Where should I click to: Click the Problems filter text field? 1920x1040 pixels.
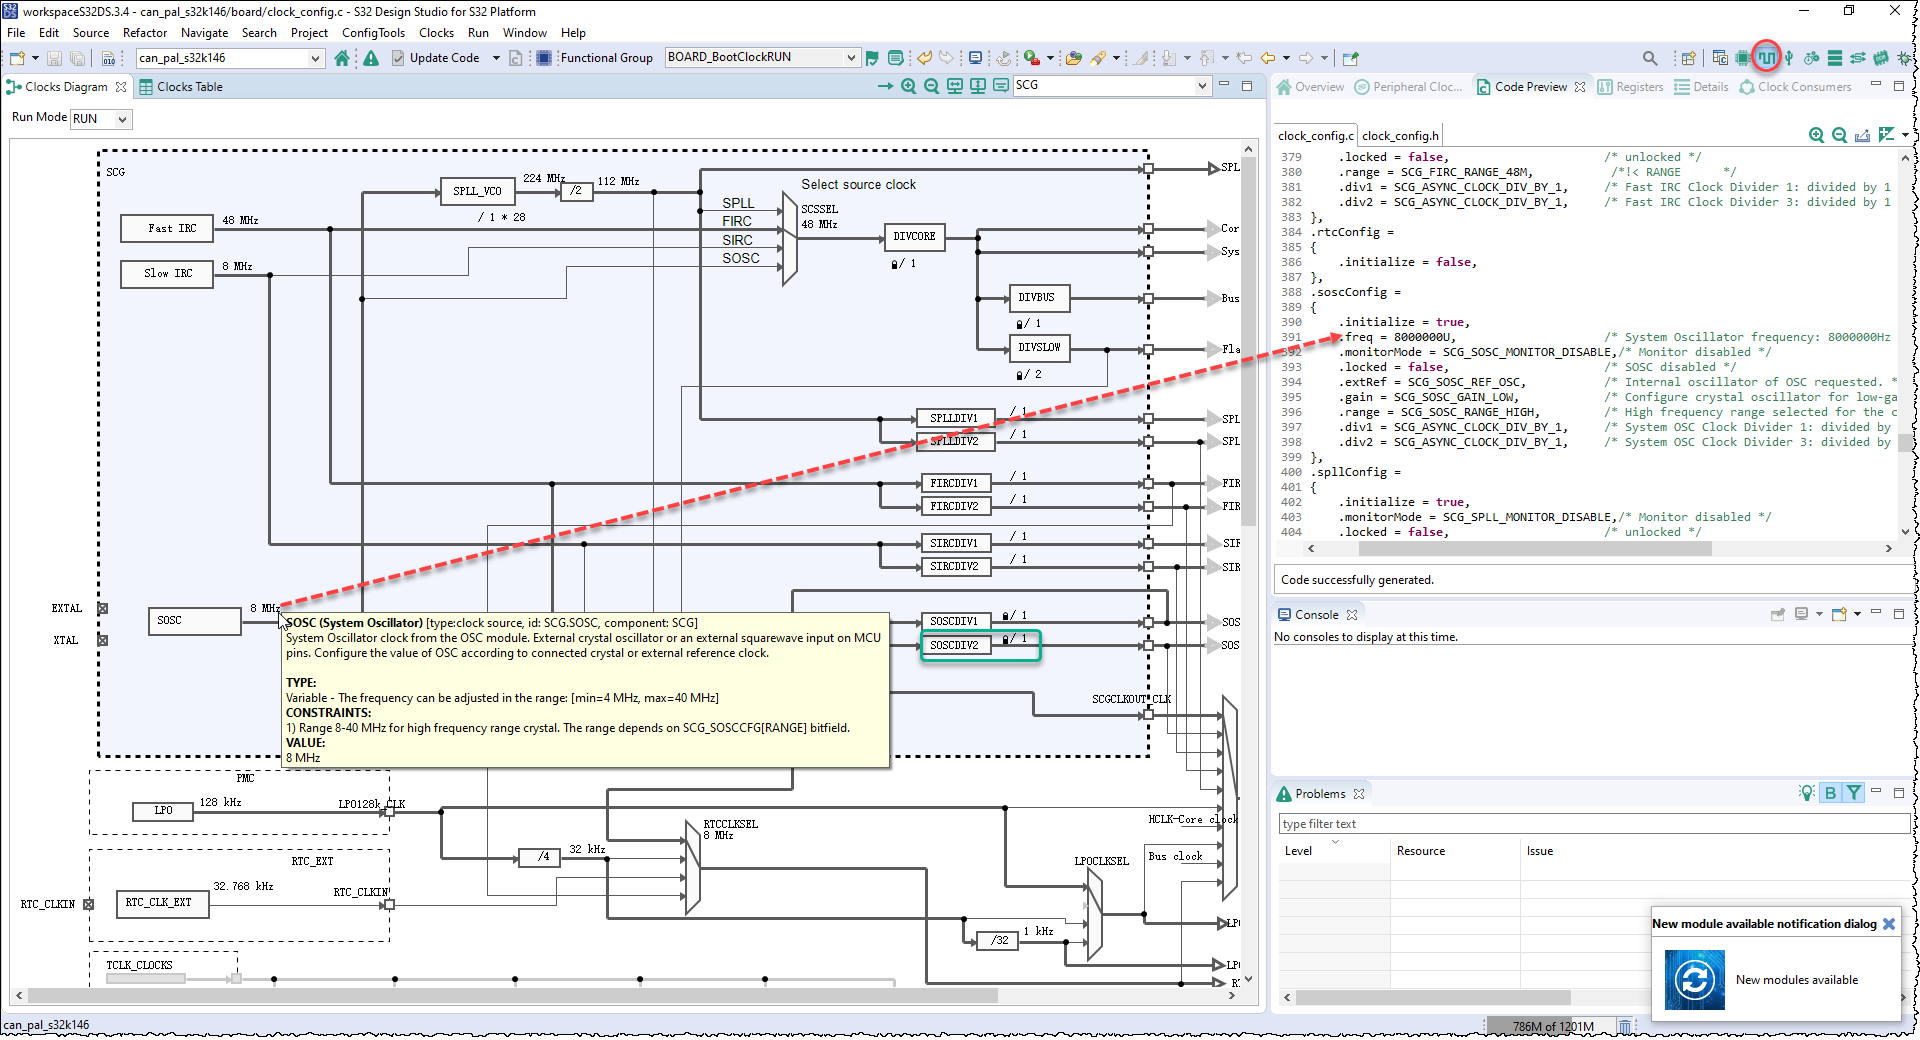click(x=1593, y=824)
